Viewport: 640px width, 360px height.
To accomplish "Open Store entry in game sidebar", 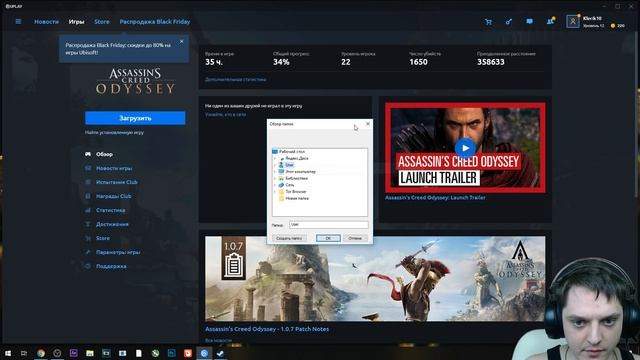I will pyautogui.click(x=103, y=238).
